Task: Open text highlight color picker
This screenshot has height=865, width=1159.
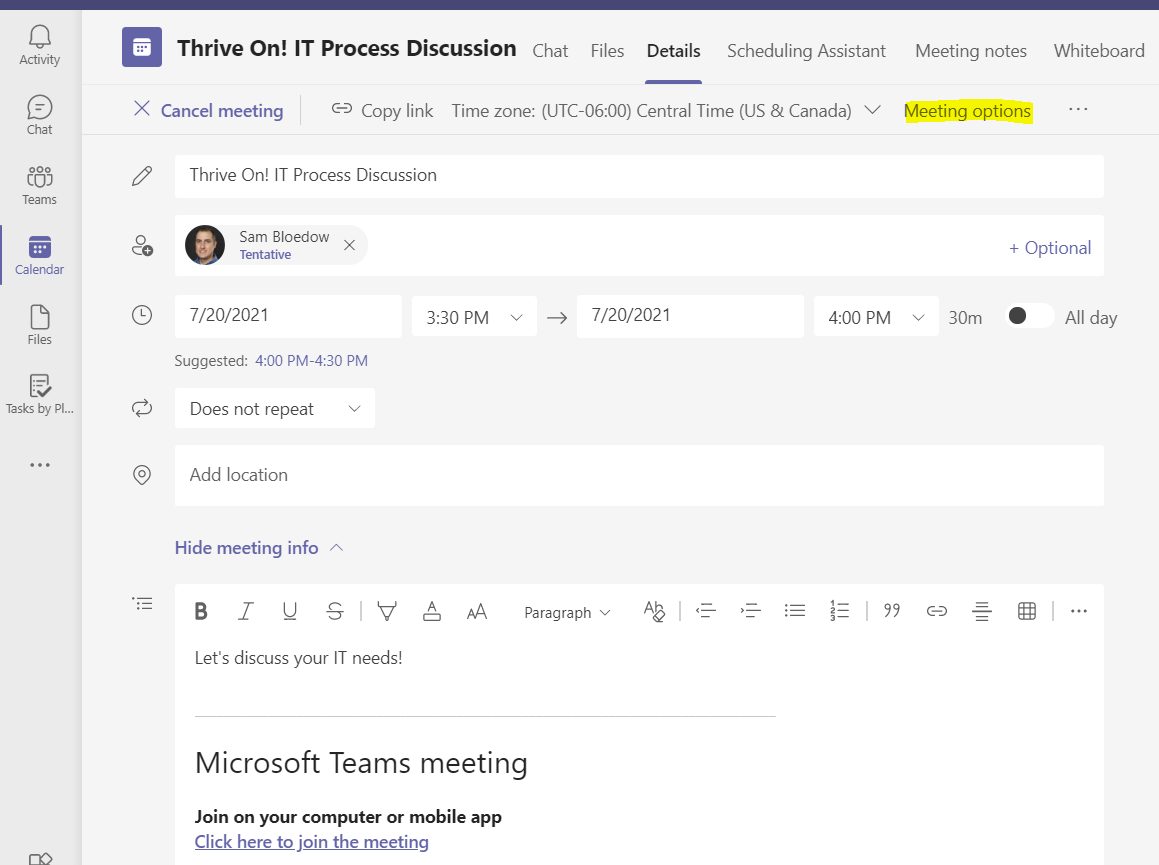Action: (x=387, y=611)
